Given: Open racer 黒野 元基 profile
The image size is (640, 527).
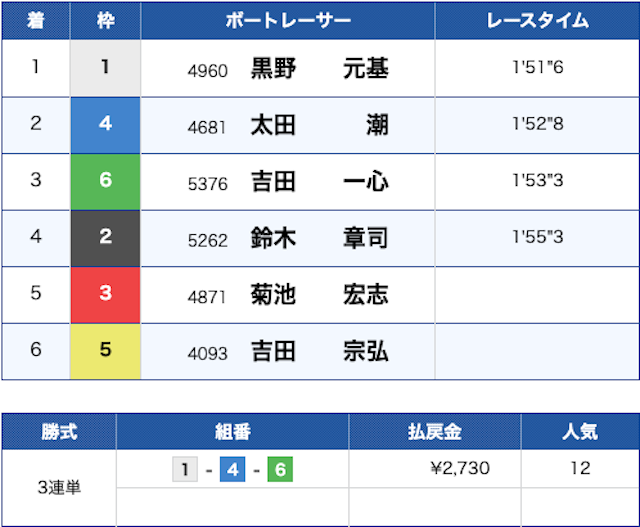Looking at the screenshot, I should pyautogui.click(x=319, y=69).
